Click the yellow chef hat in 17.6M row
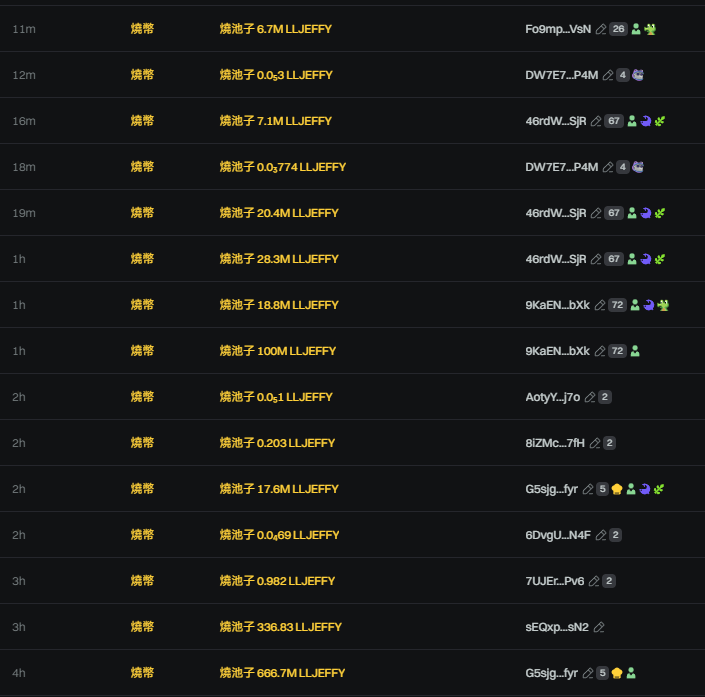 click(x=617, y=489)
